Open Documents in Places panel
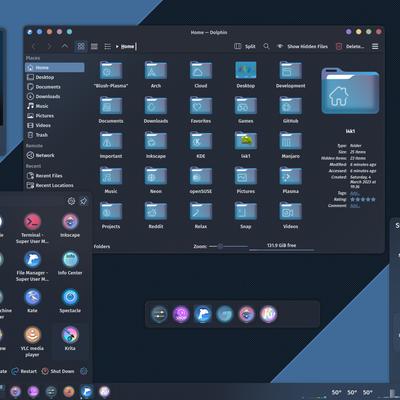The height and width of the screenshot is (400, 400). [55, 87]
